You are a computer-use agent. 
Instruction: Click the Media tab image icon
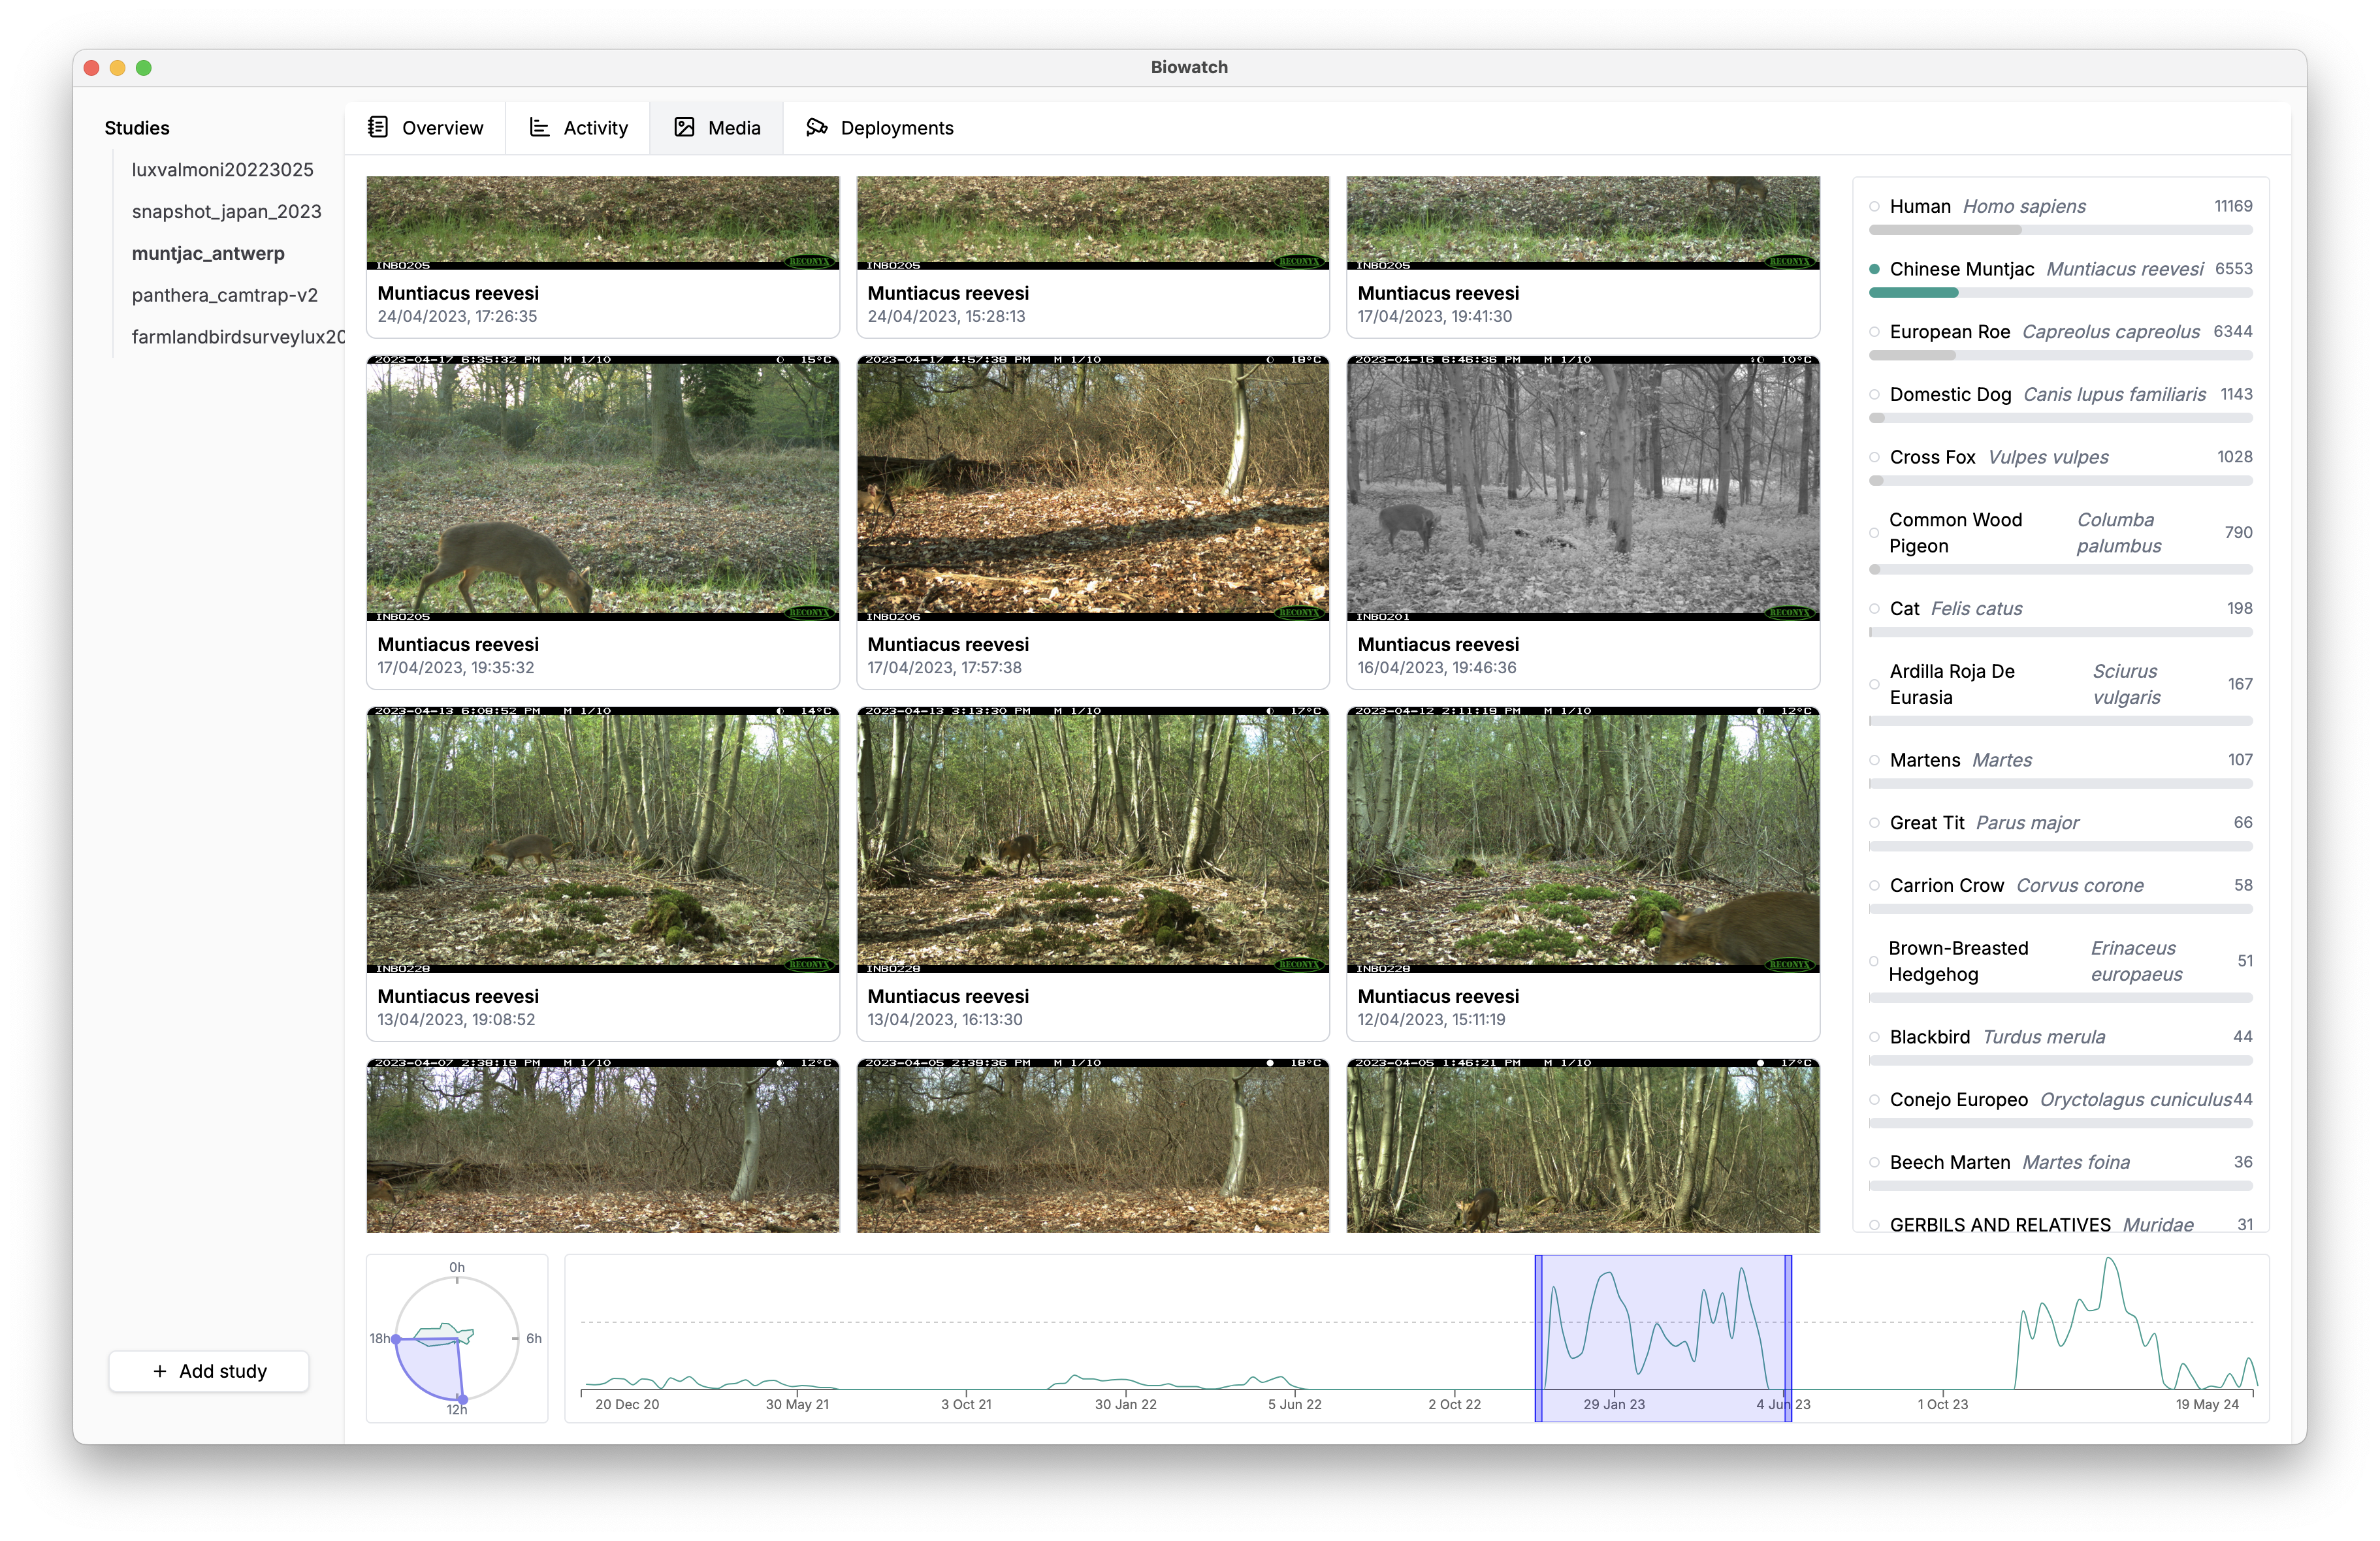point(684,127)
